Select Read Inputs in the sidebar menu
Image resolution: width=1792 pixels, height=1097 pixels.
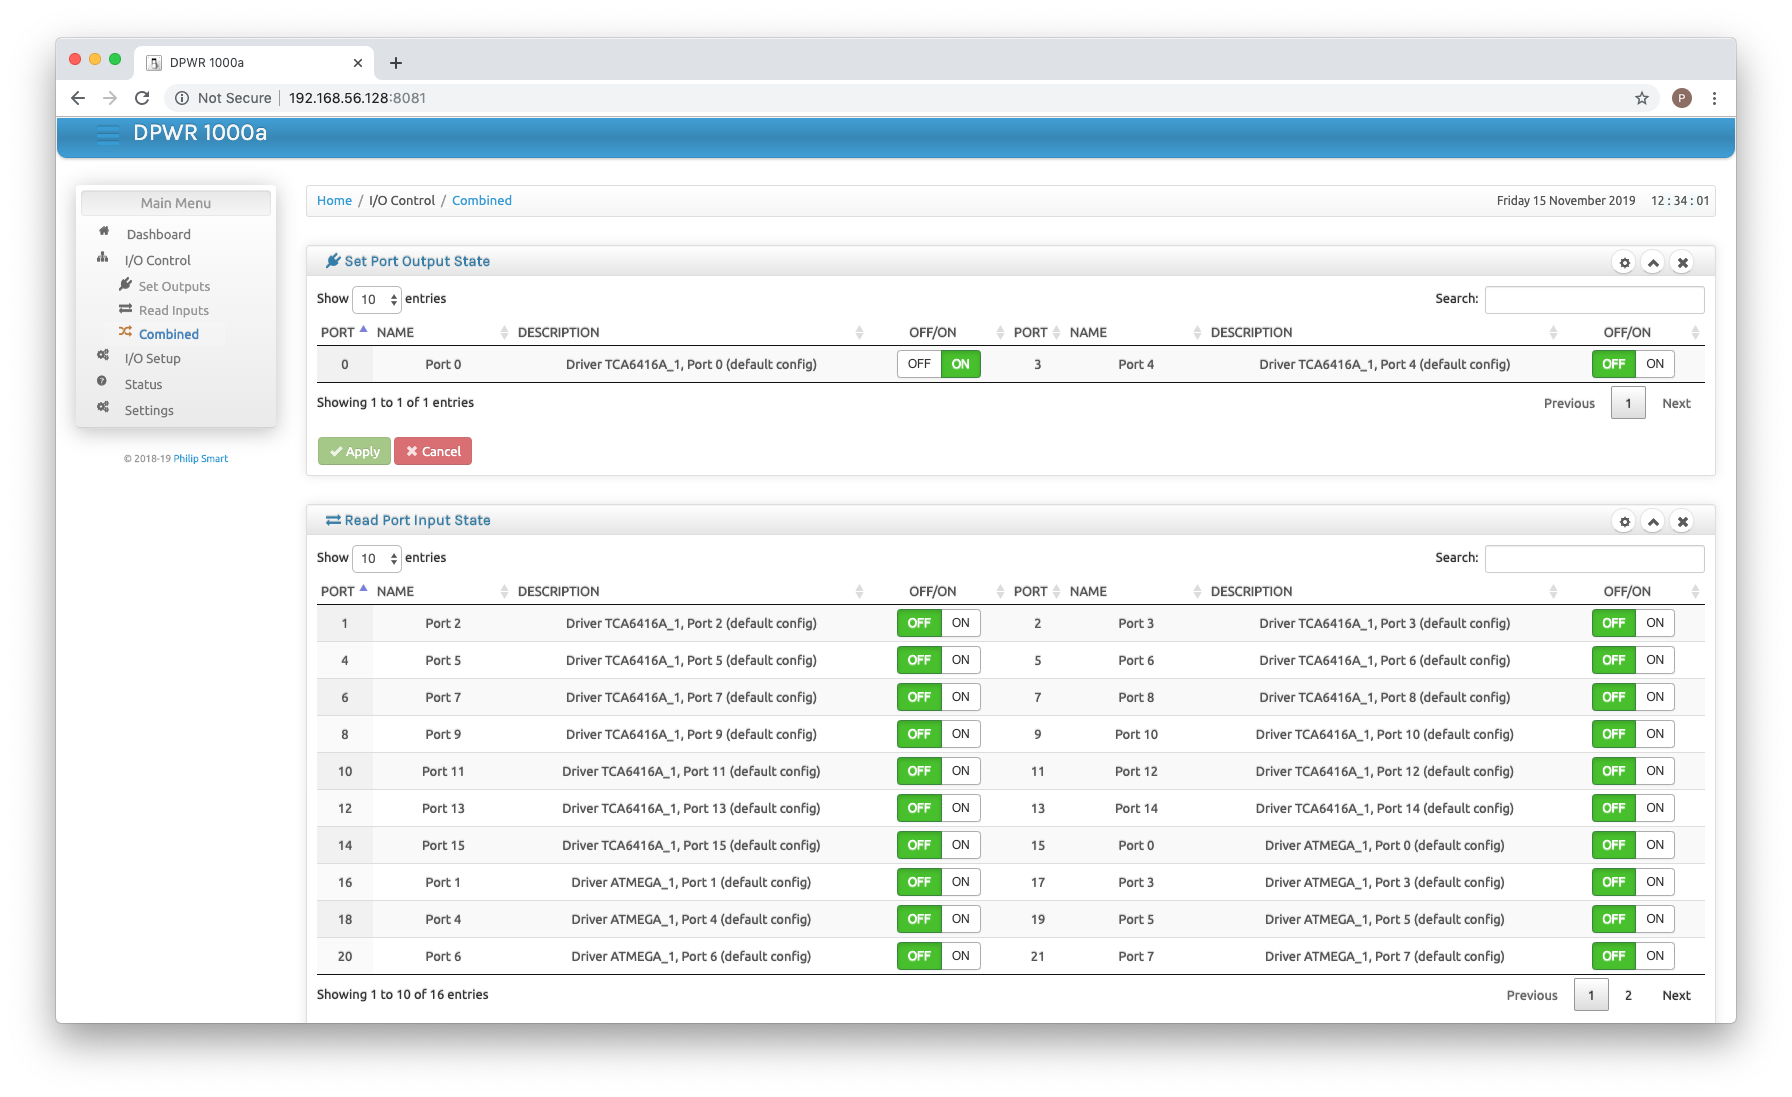pyautogui.click(x=173, y=311)
